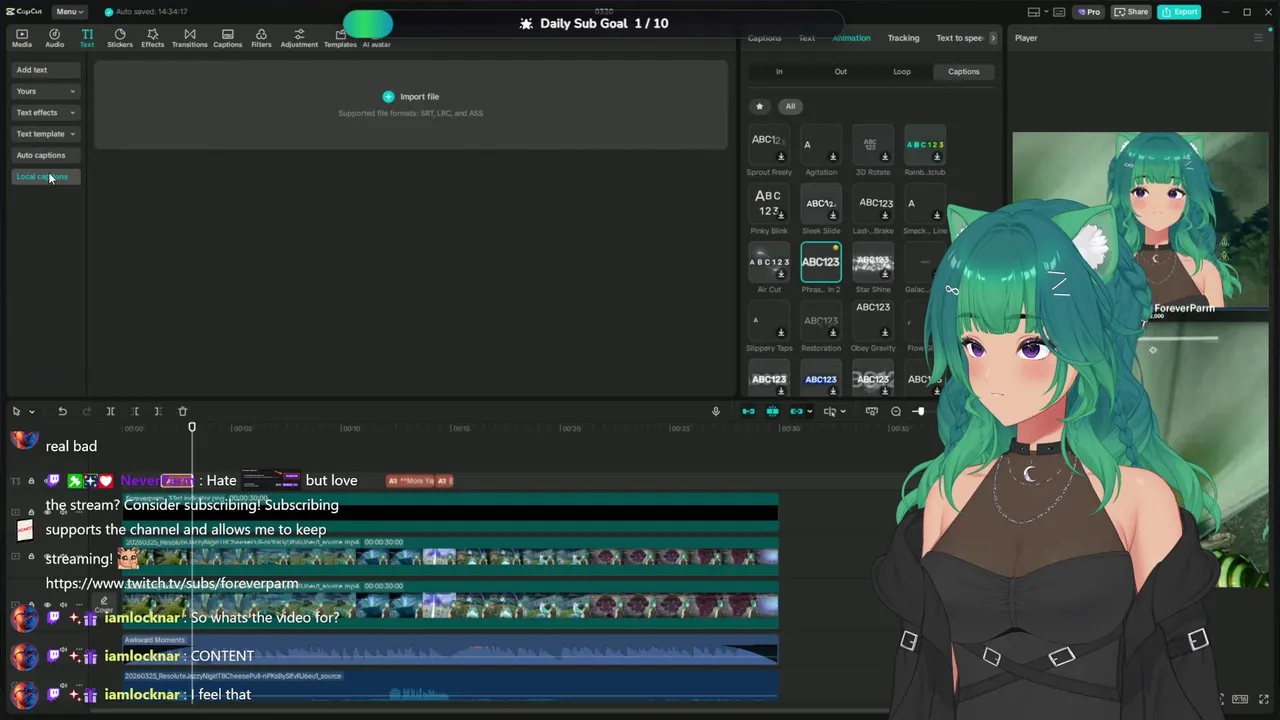Viewport: 1280px width, 720px height.
Task: Download the 3D Rotate animation
Action: [x=885, y=157]
